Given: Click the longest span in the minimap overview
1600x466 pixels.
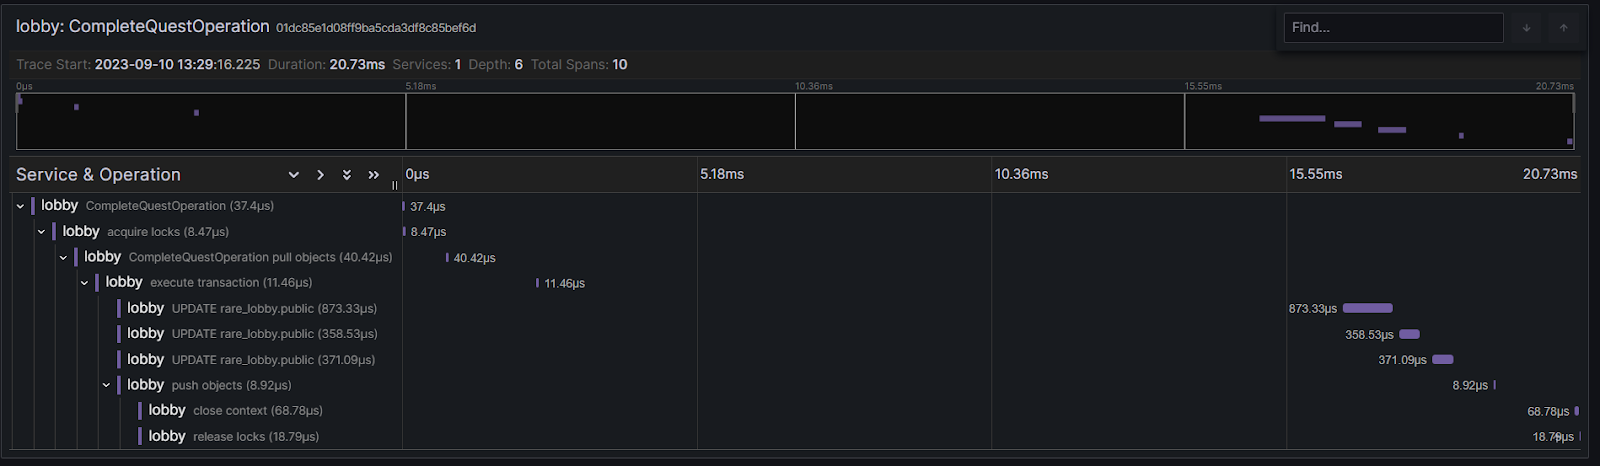Looking at the screenshot, I should [x=1291, y=119].
